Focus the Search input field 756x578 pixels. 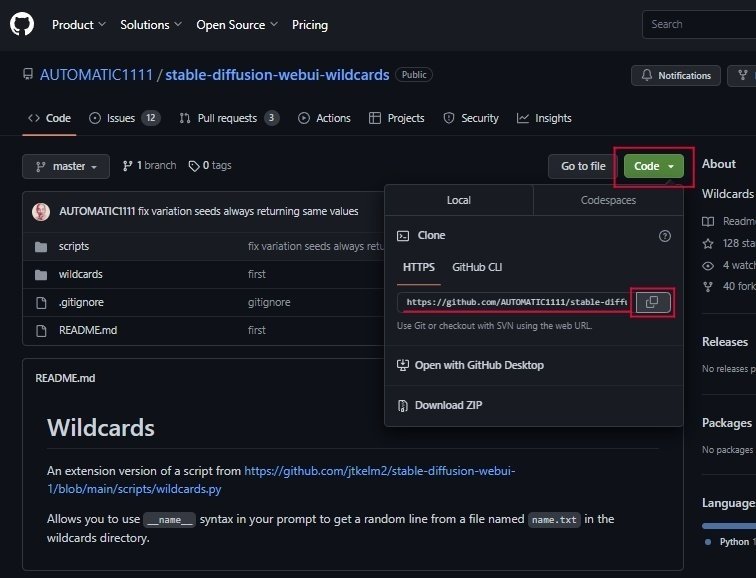(x=699, y=24)
